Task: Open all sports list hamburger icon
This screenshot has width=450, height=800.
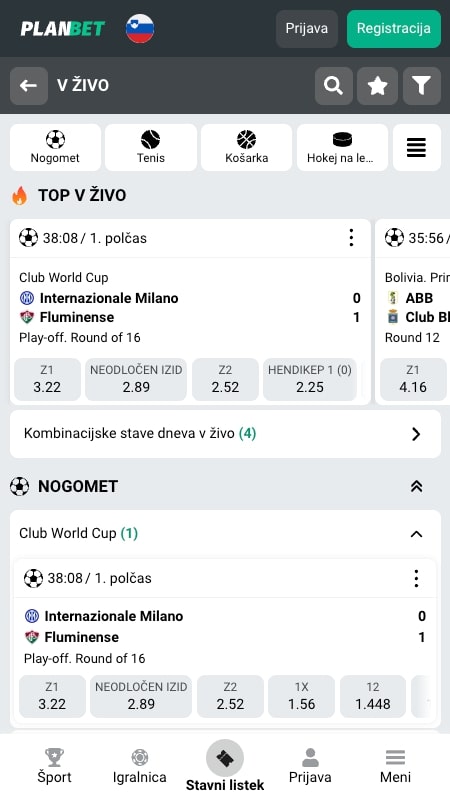Action: (416, 147)
